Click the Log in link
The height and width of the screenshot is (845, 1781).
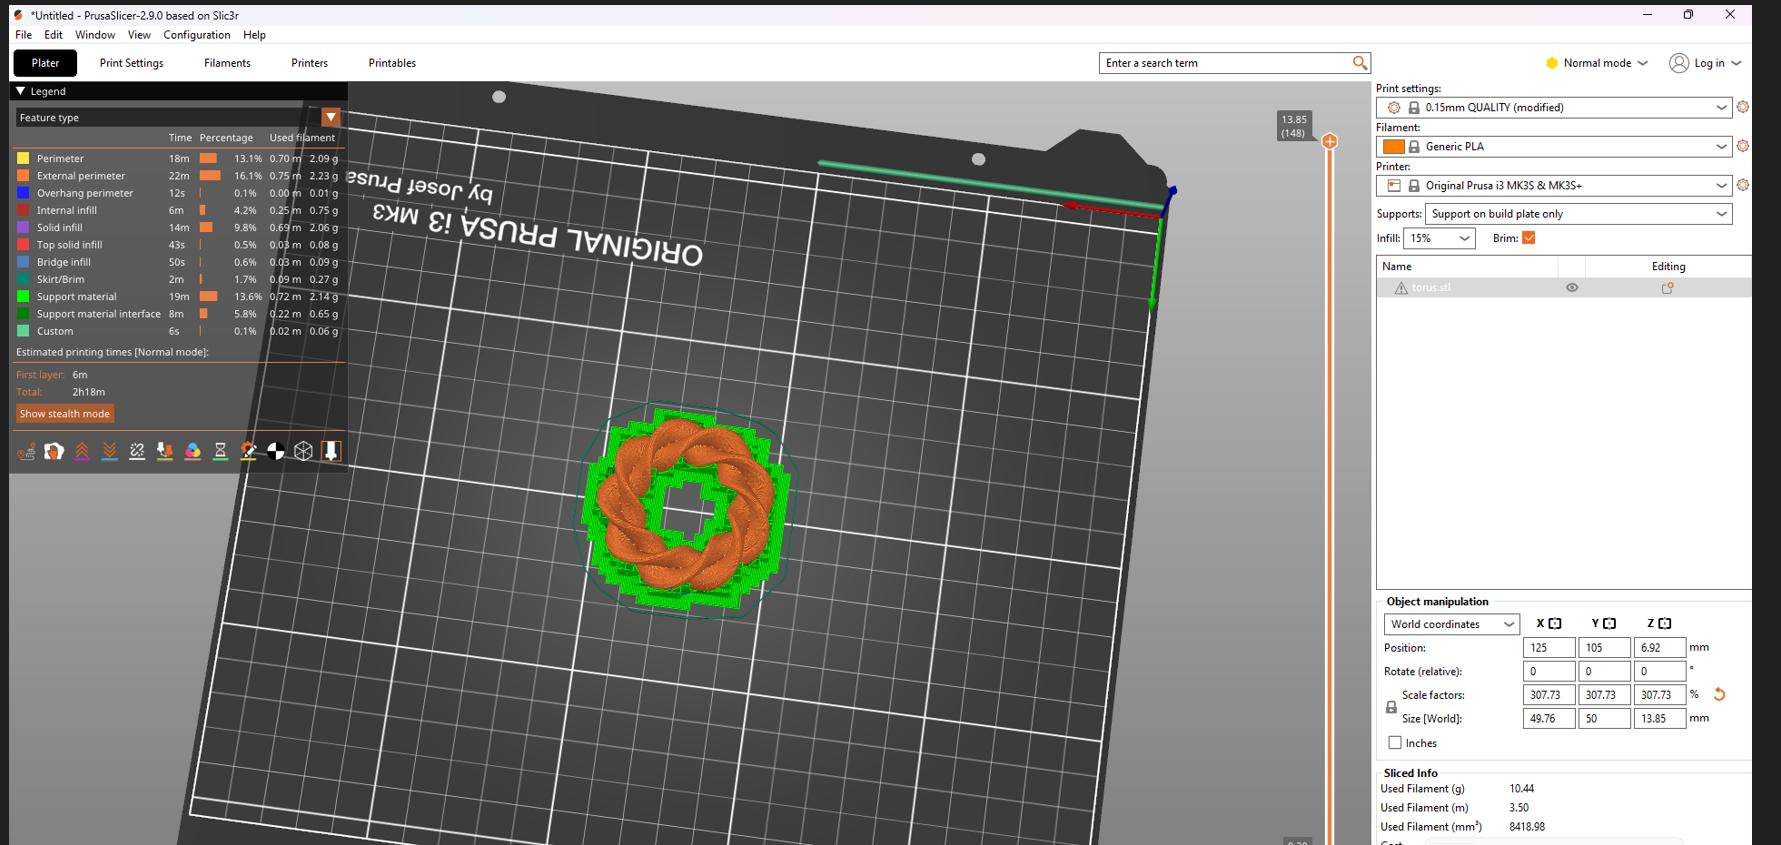pos(1709,63)
